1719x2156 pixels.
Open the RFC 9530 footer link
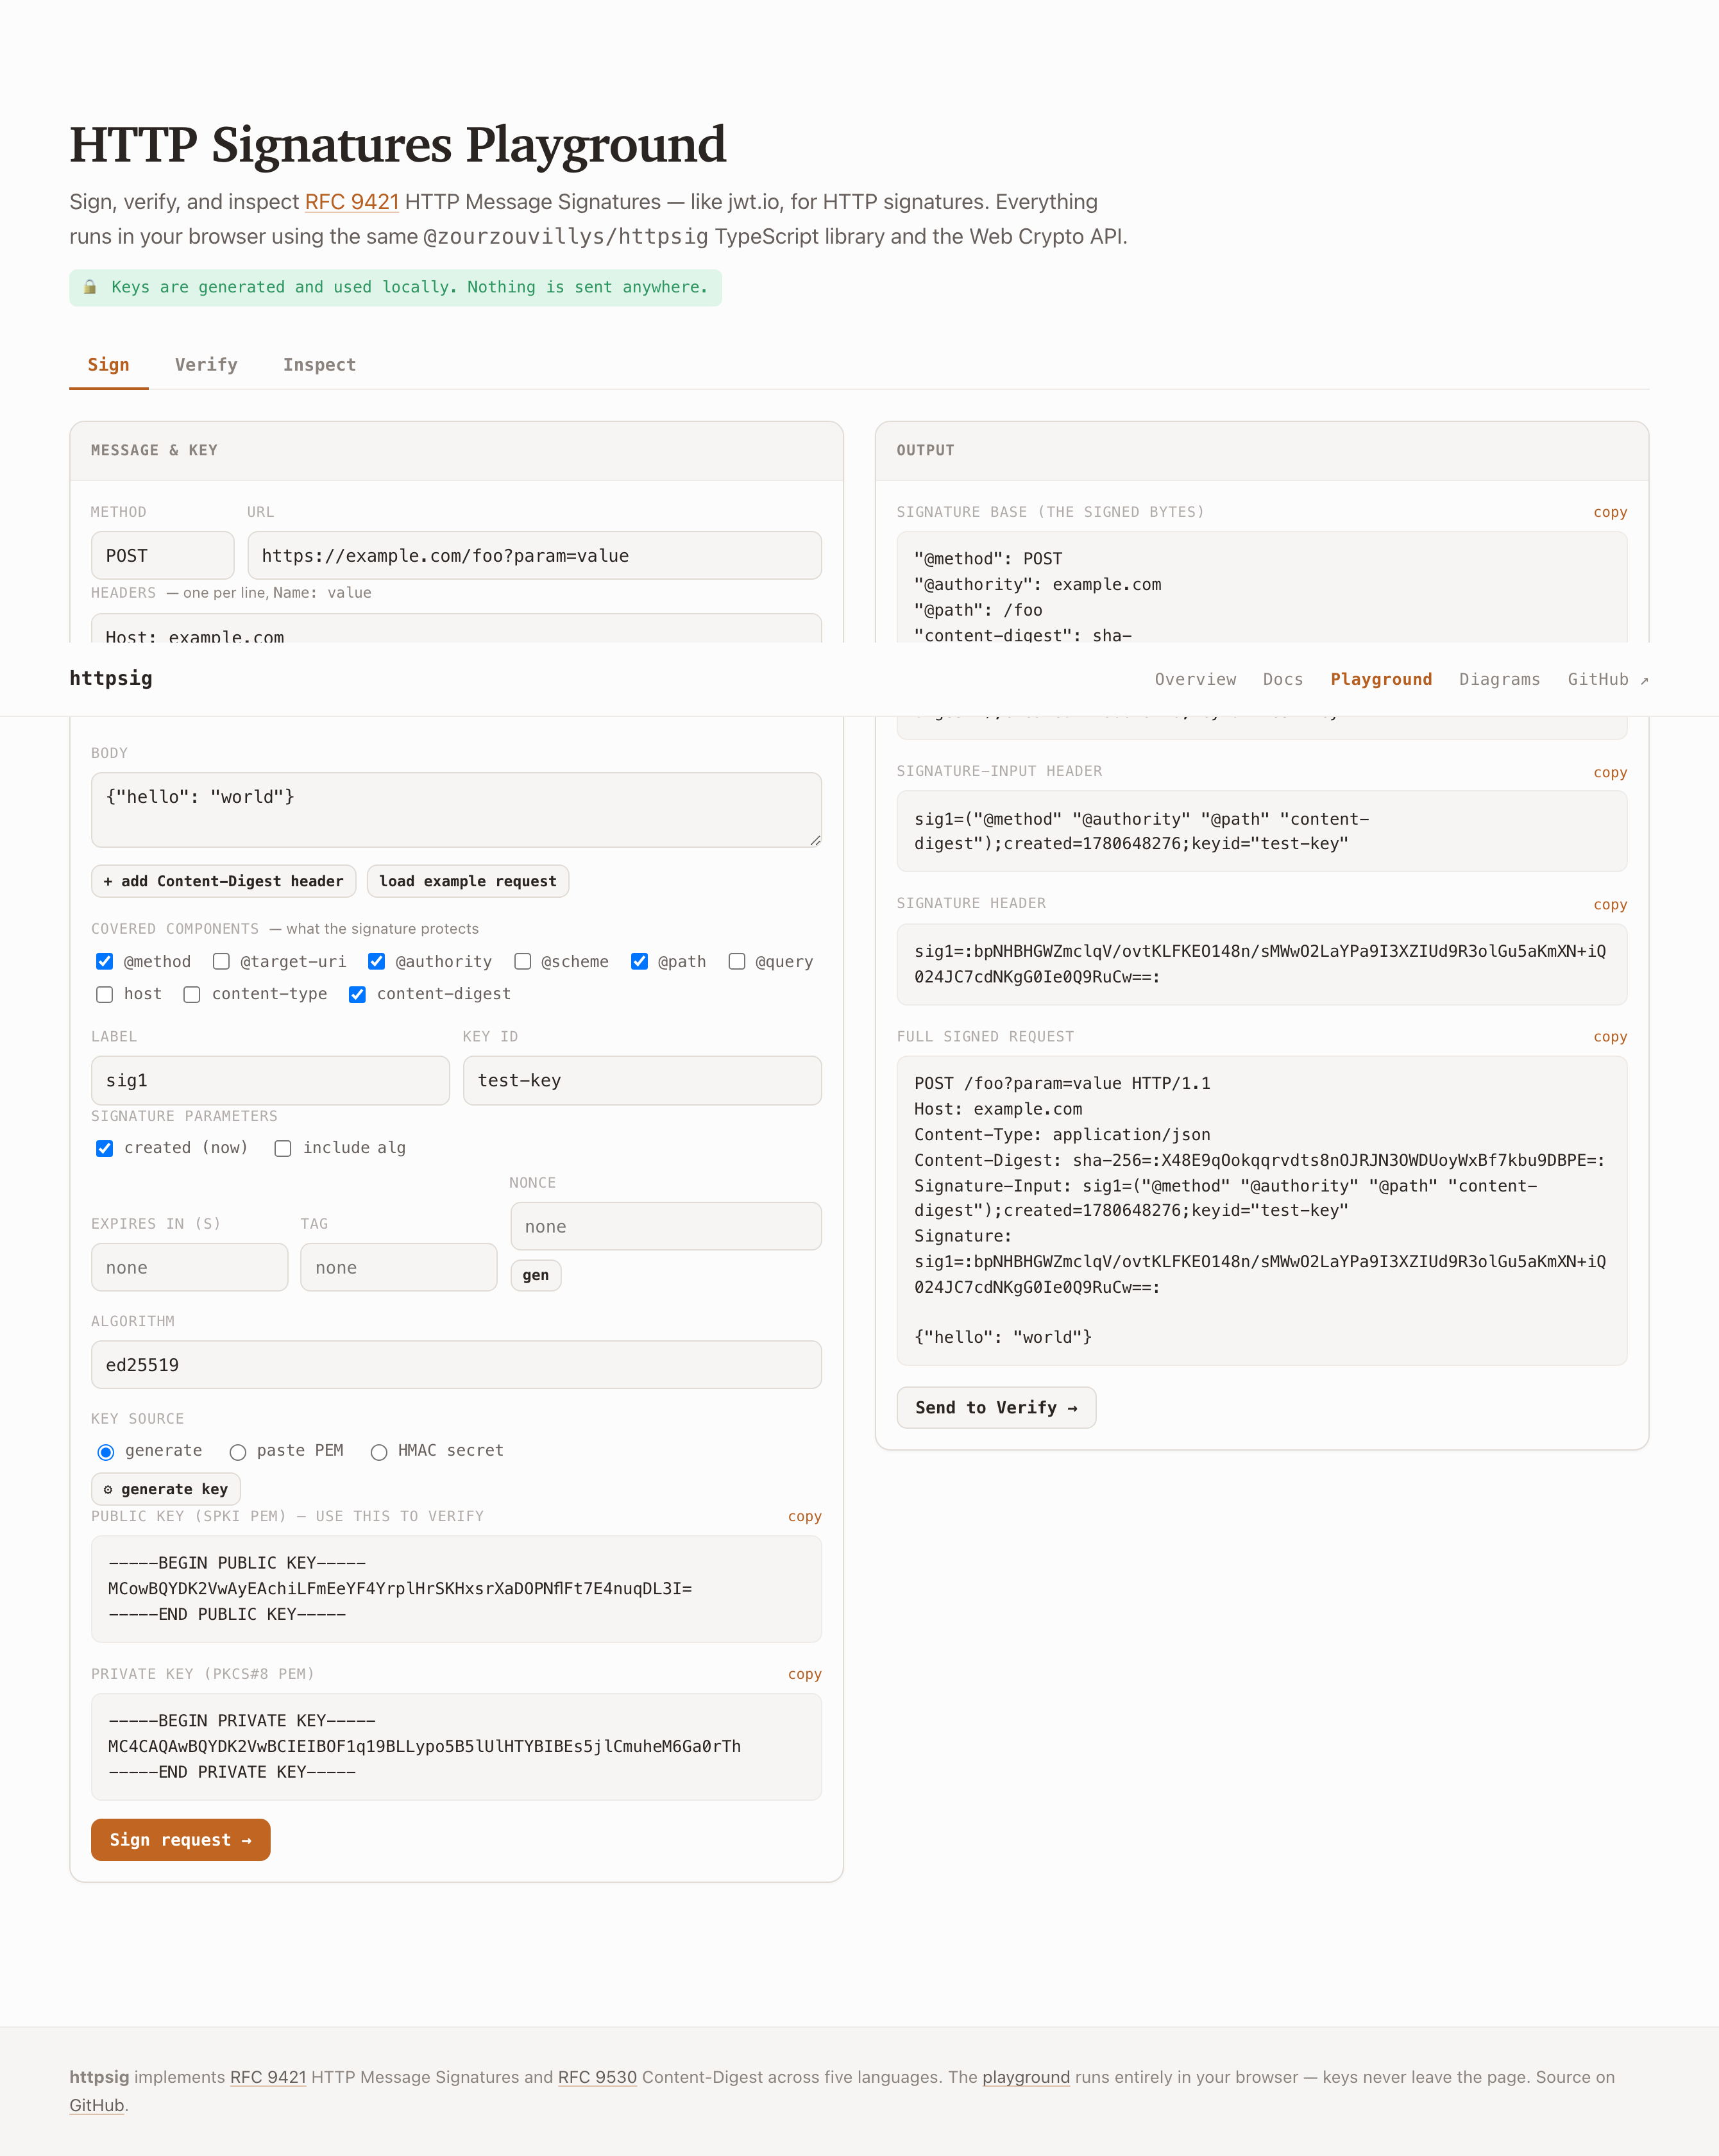coord(597,2077)
